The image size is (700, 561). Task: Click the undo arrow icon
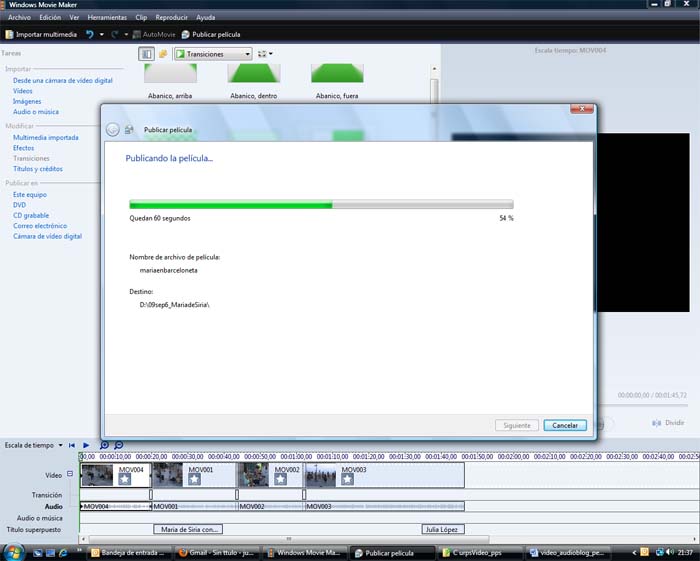(x=90, y=34)
